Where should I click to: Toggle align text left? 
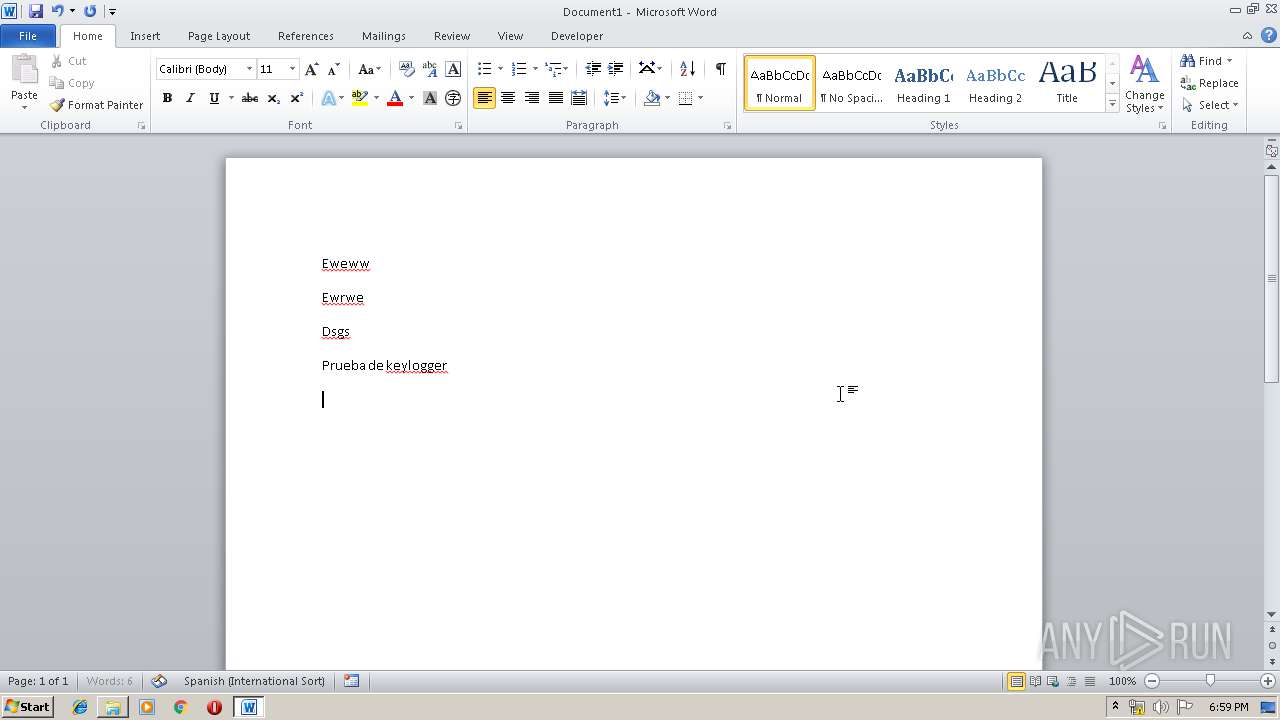click(x=485, y=98)
